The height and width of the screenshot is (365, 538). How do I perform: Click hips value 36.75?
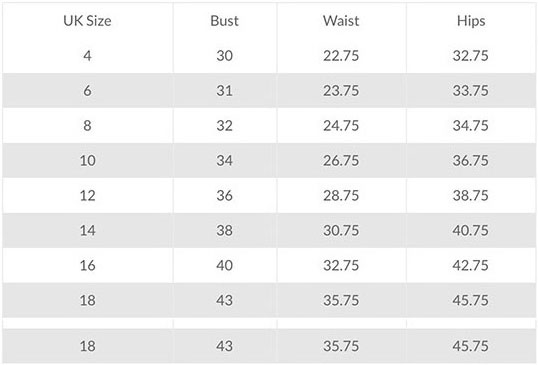click(470, 161)
